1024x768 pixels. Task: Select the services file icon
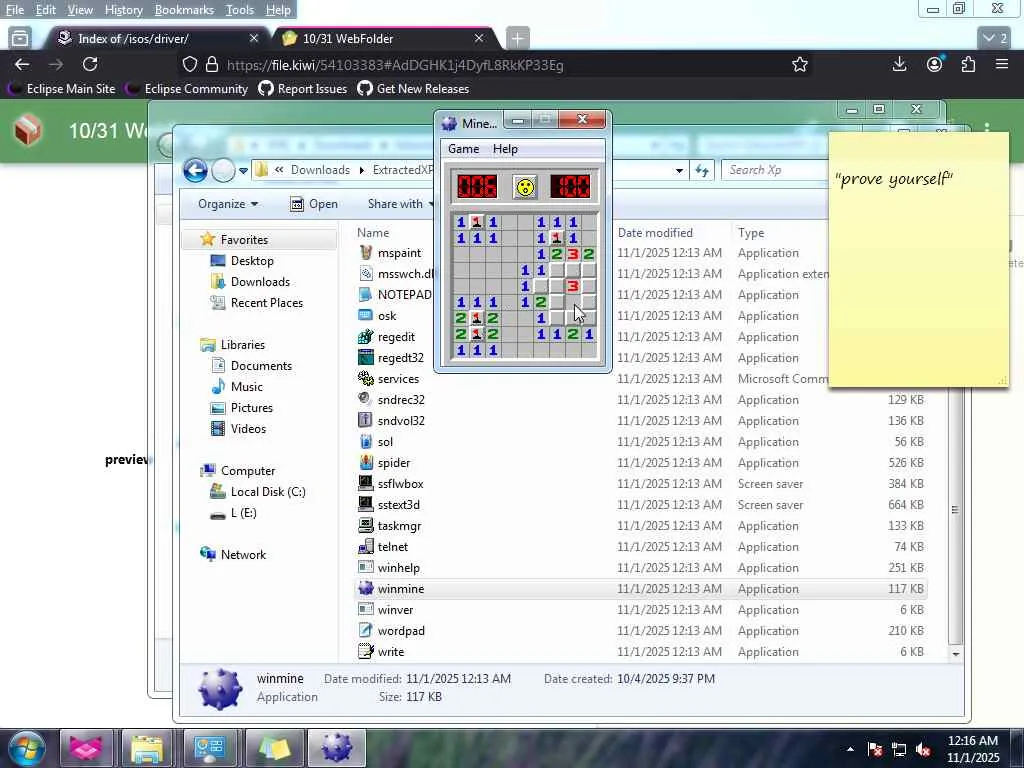(366, 379)
